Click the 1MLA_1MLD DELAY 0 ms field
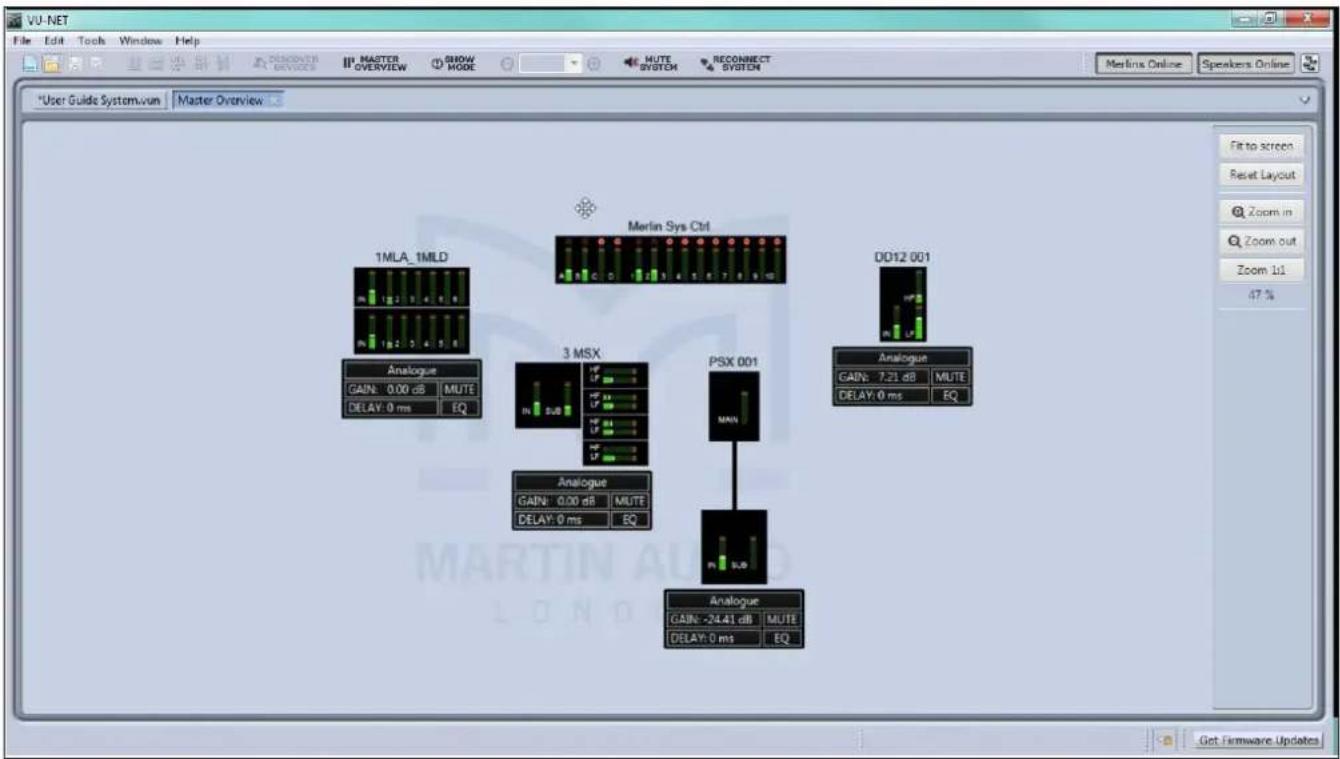This screenshot has height=759, width=1340. [392, 407]
